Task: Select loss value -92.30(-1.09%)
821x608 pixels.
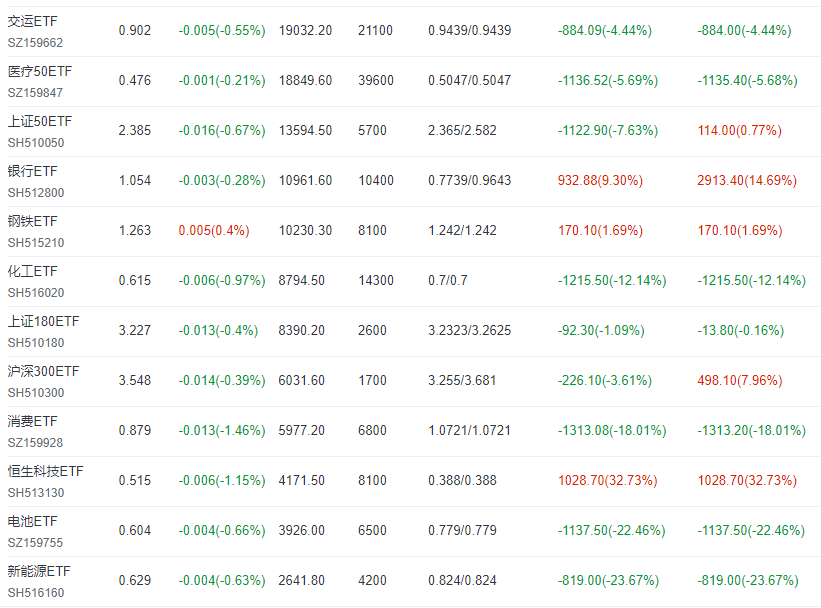Action: point(601,330)
